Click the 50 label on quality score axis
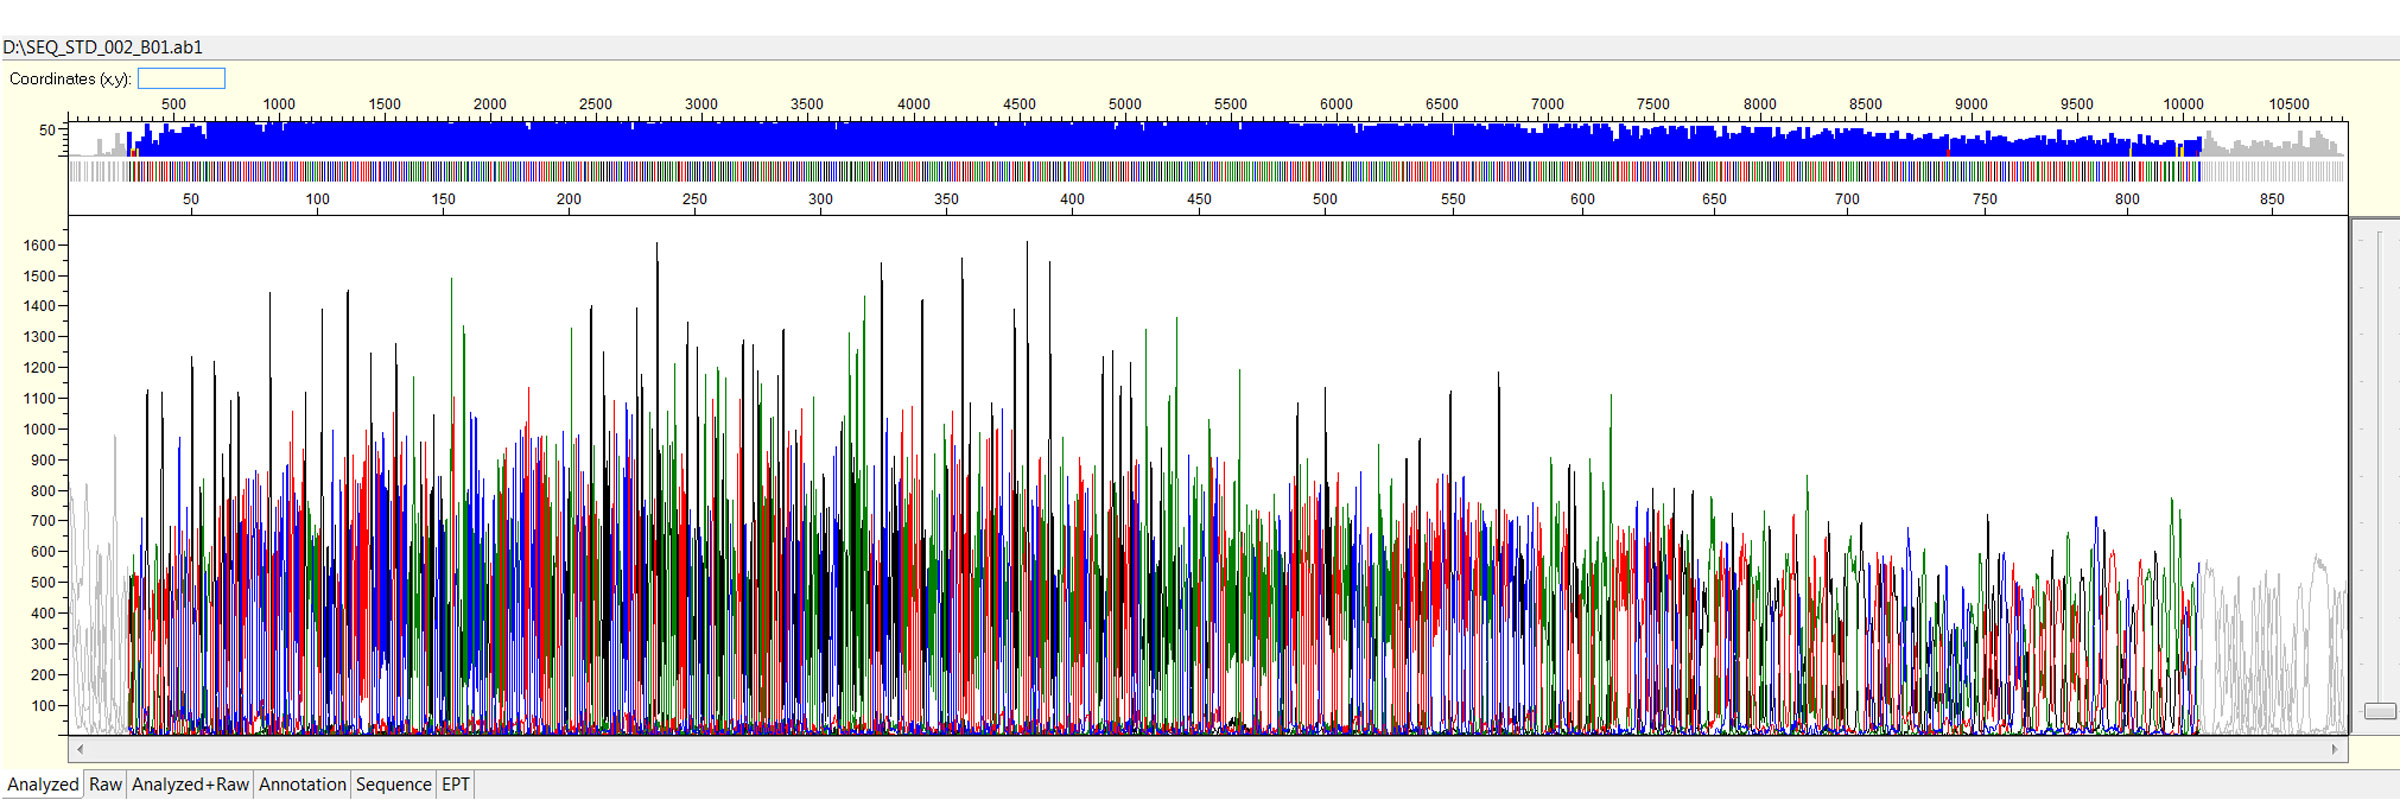 pos(47,130)
